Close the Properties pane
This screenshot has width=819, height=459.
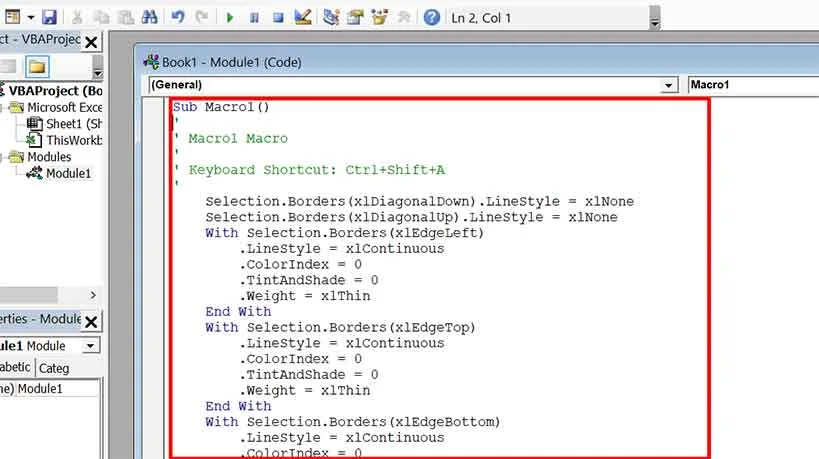pyautogui.click(x=91, y=322)
